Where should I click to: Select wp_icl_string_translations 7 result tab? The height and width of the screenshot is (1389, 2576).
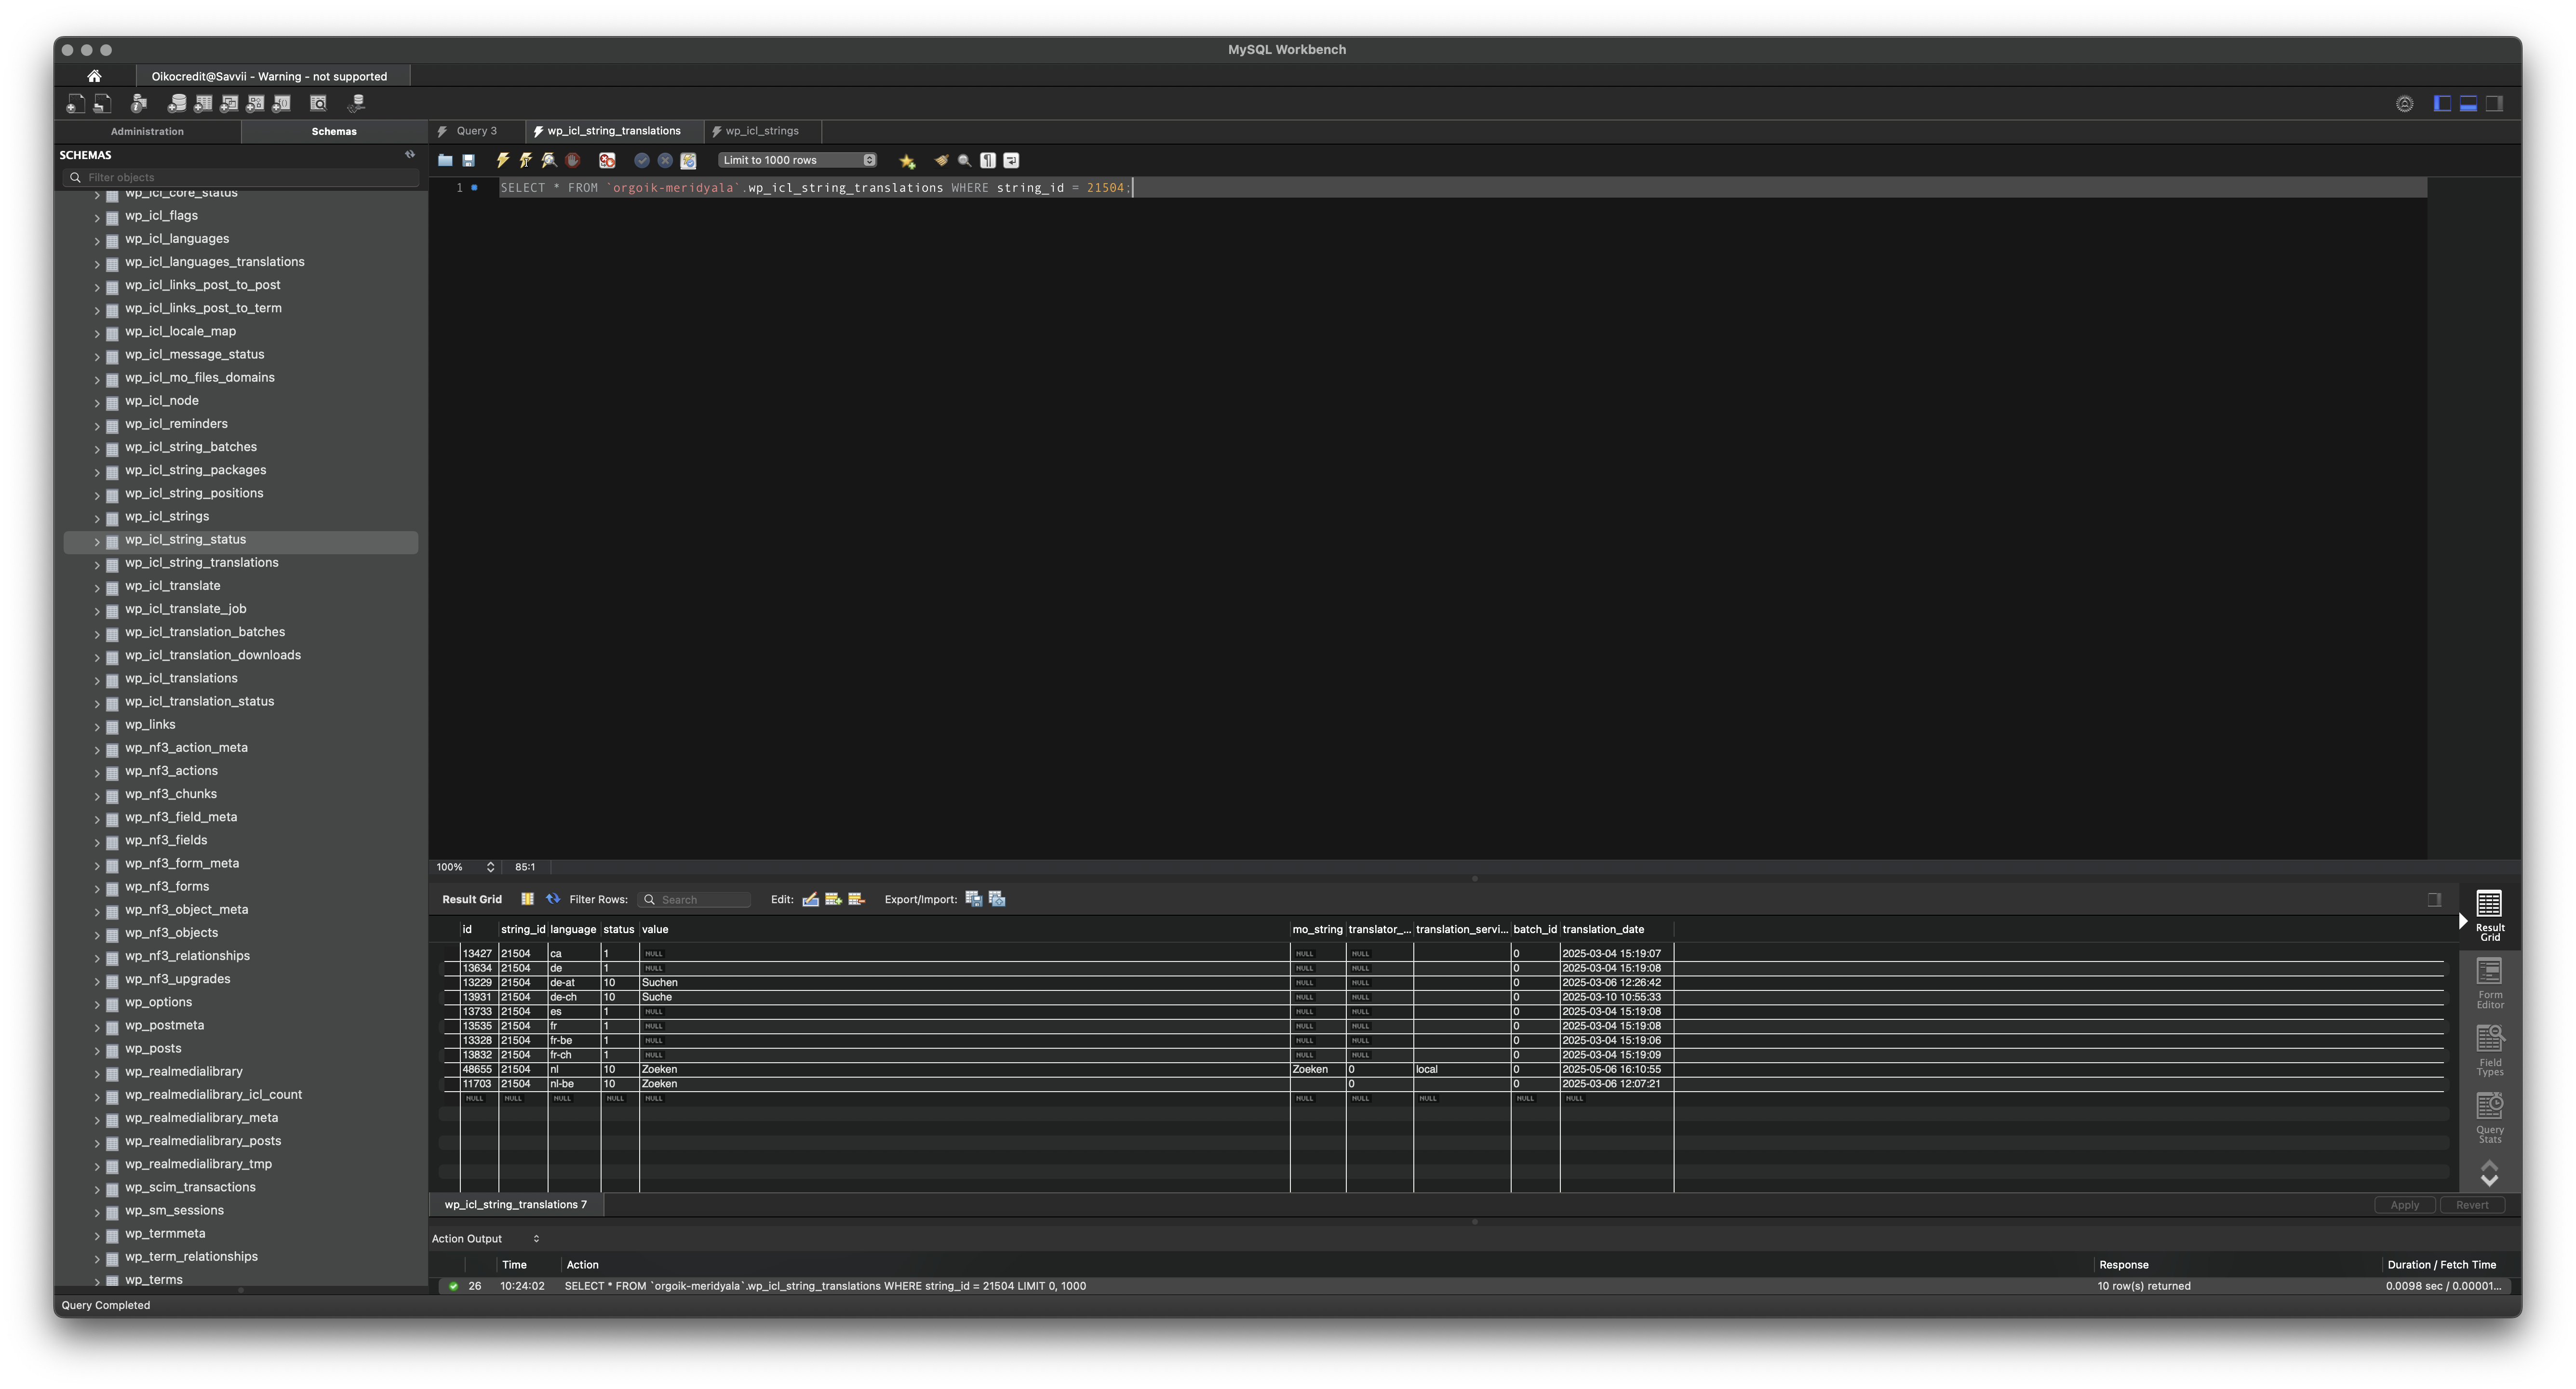516,1204
